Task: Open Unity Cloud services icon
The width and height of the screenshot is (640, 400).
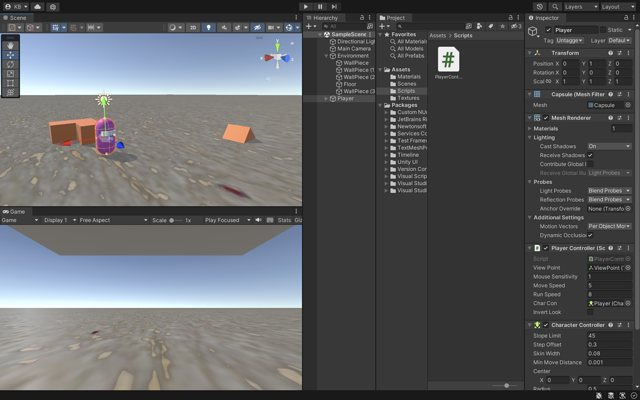Action: point(38,7)
